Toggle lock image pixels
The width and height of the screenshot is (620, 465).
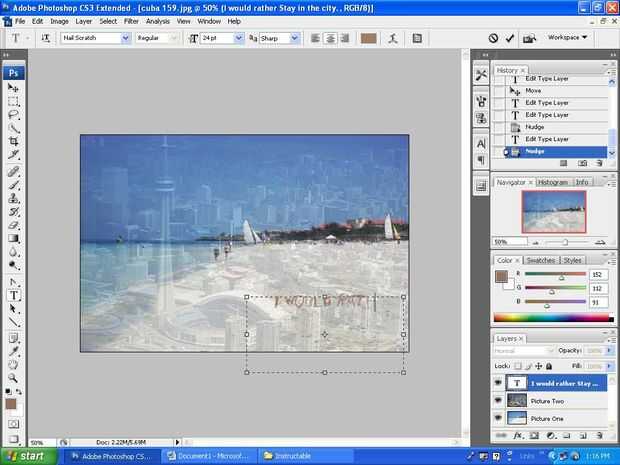point(528,366)
